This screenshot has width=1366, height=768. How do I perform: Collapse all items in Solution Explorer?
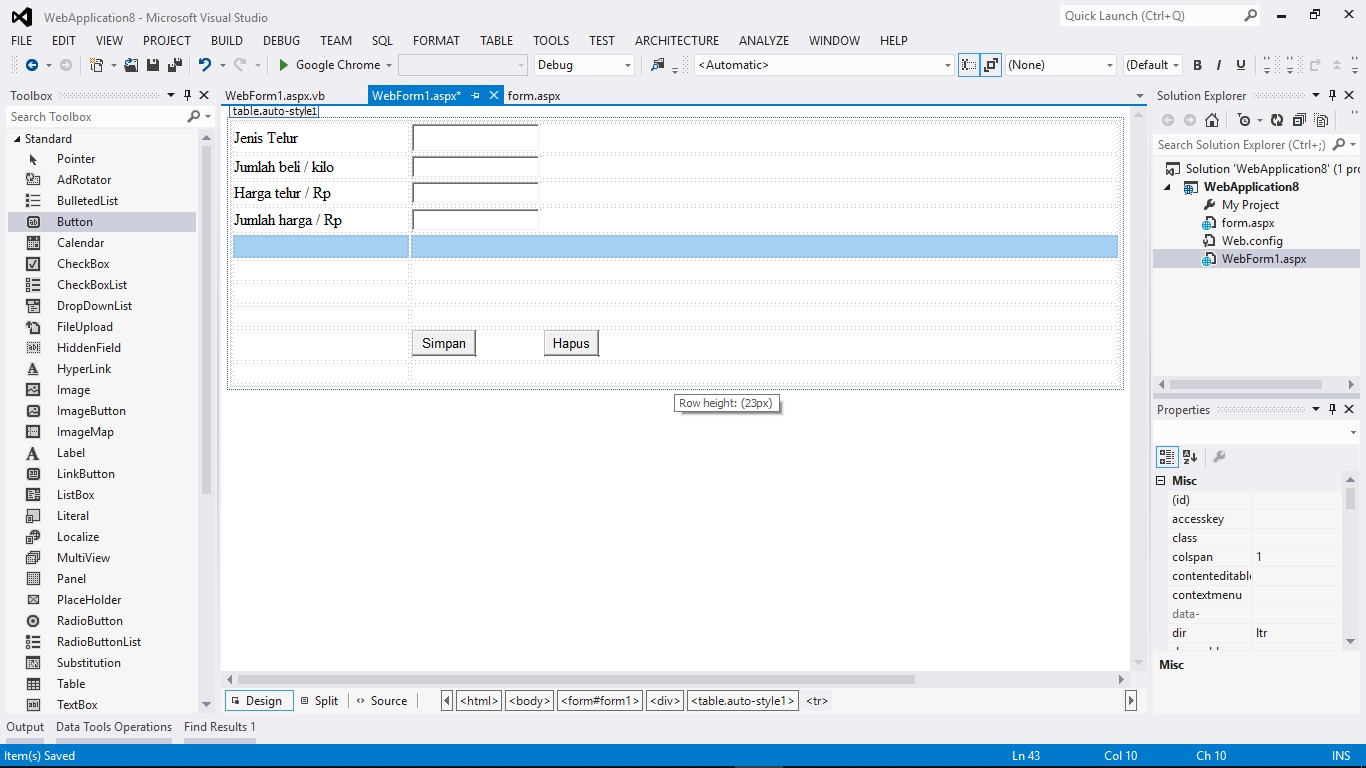pyautogui.click(x=1298, y=120)
